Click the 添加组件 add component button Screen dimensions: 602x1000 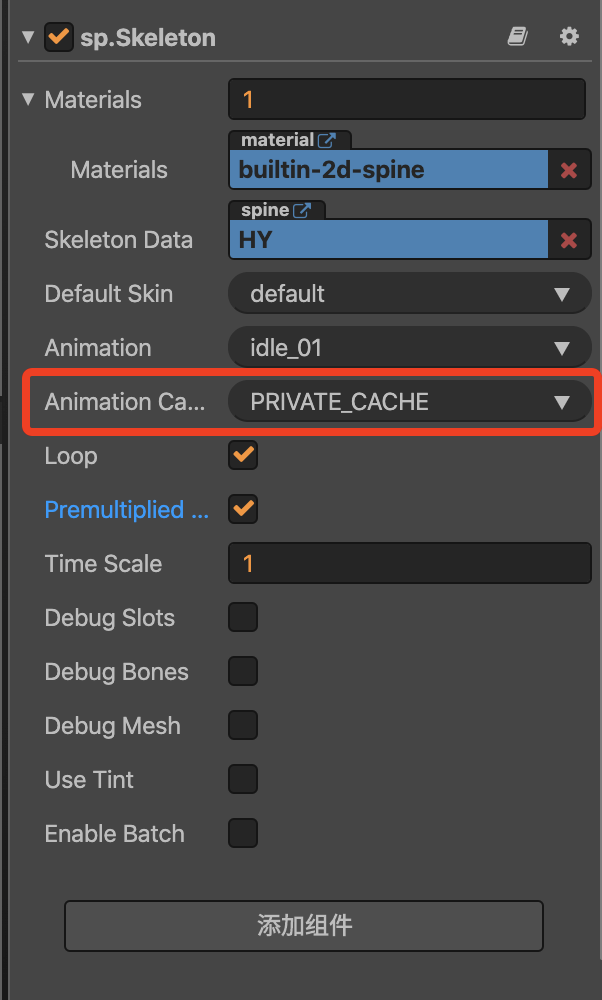[304, 925]
